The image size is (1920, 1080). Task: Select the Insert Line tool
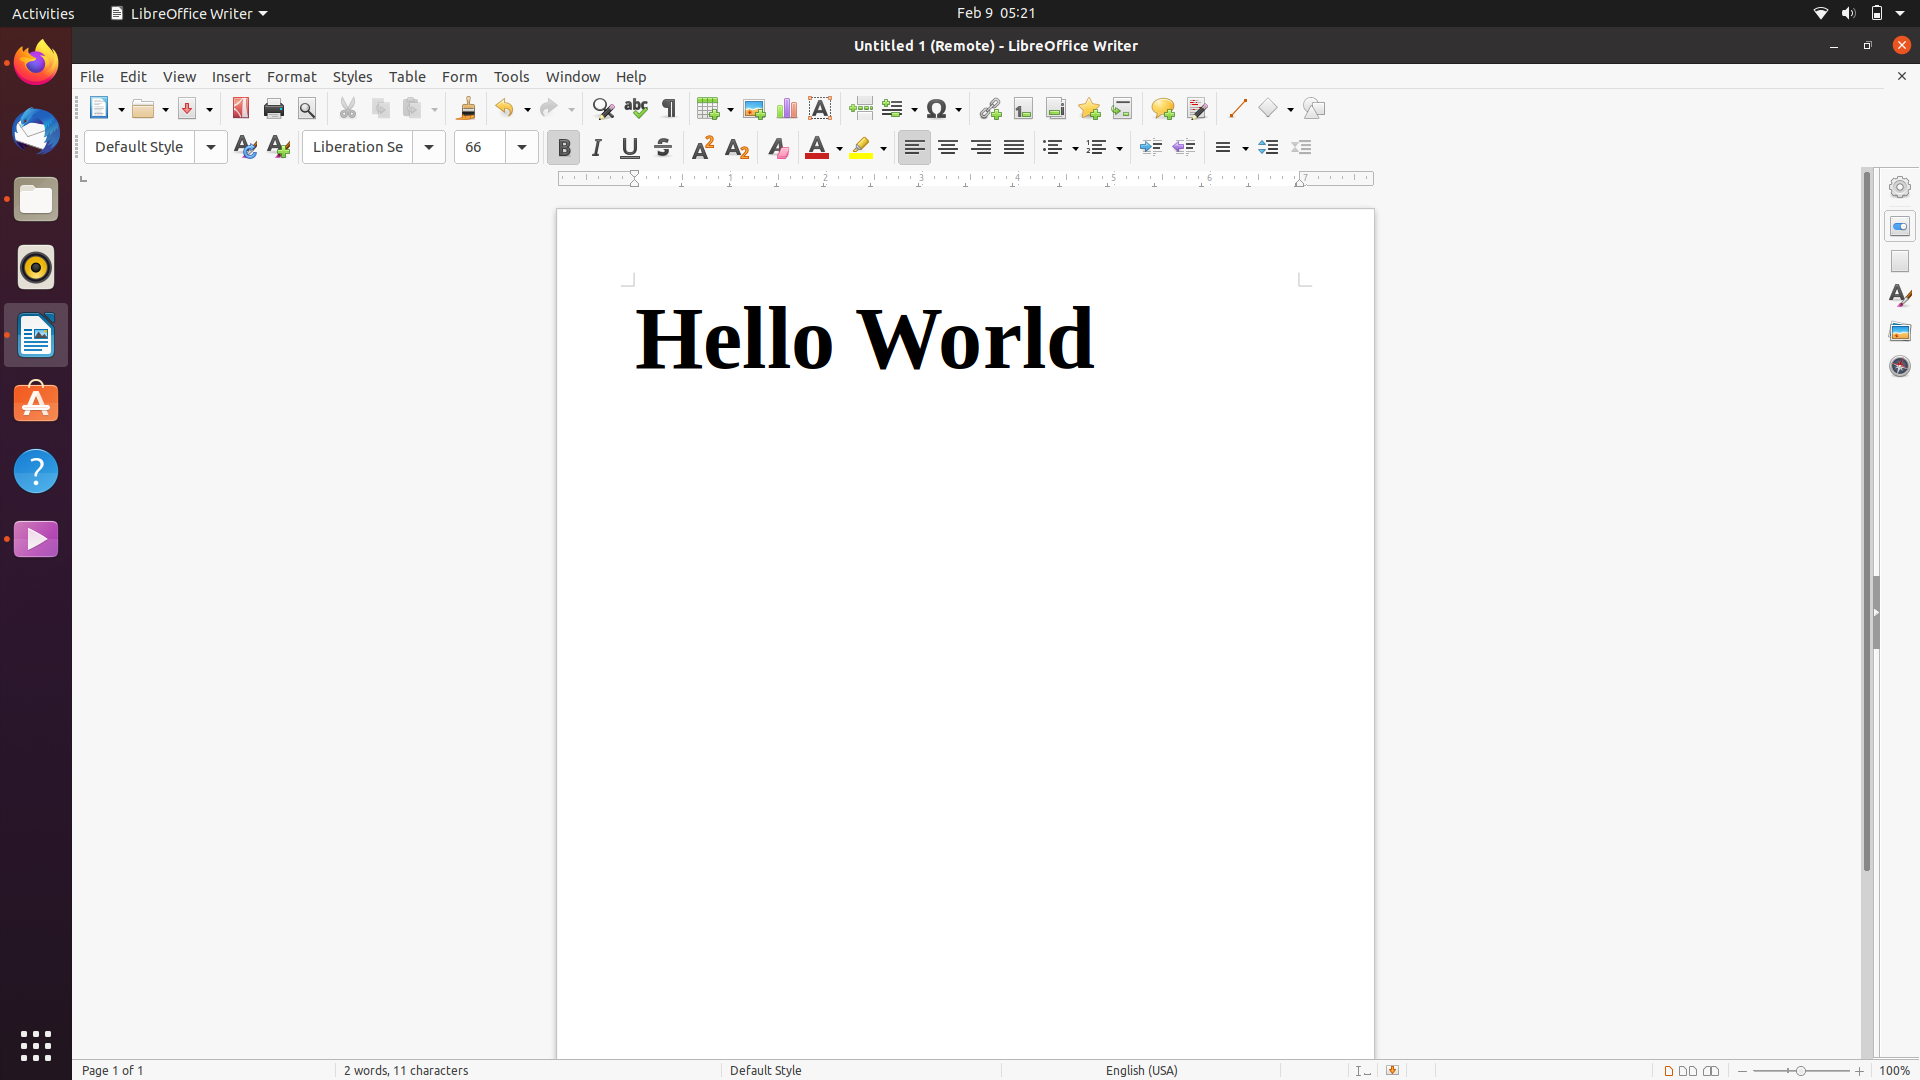(x=1237, y=108)
